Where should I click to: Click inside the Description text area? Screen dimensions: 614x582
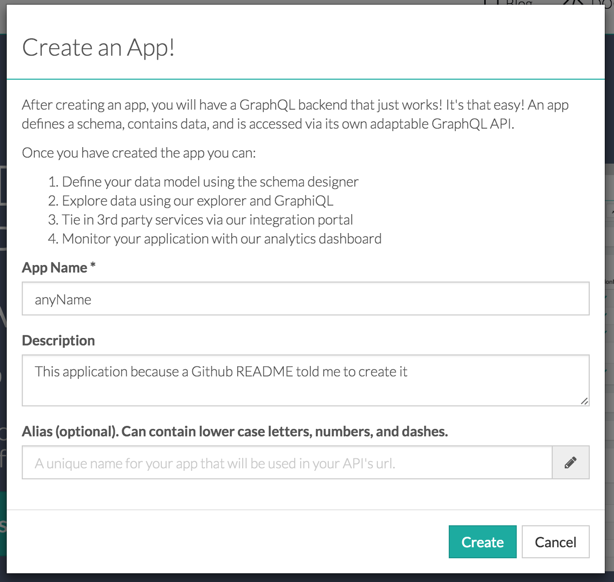click(x=305, y=380)
